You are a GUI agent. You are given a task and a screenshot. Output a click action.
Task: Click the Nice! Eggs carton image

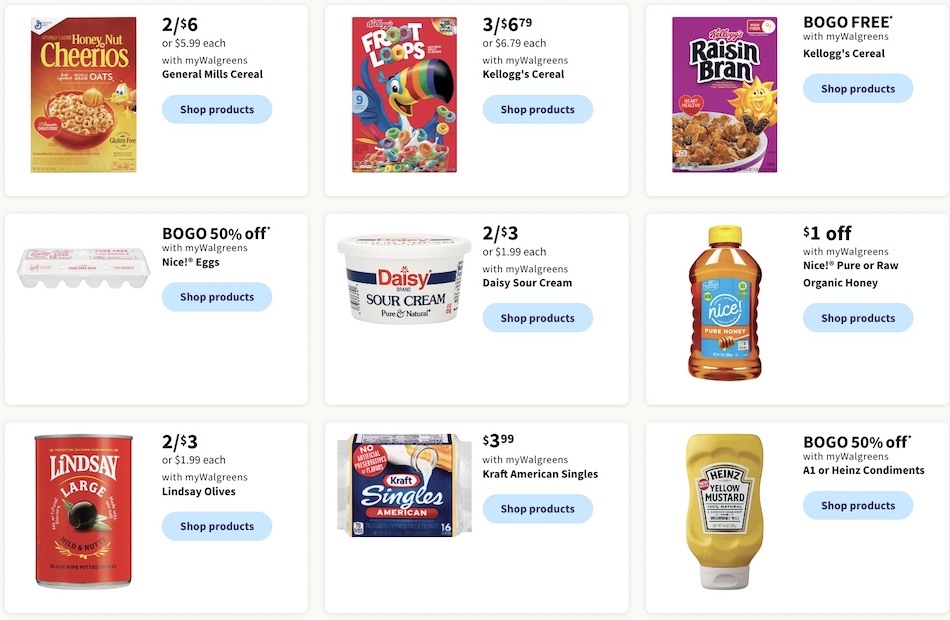click(x=84, y=267)
